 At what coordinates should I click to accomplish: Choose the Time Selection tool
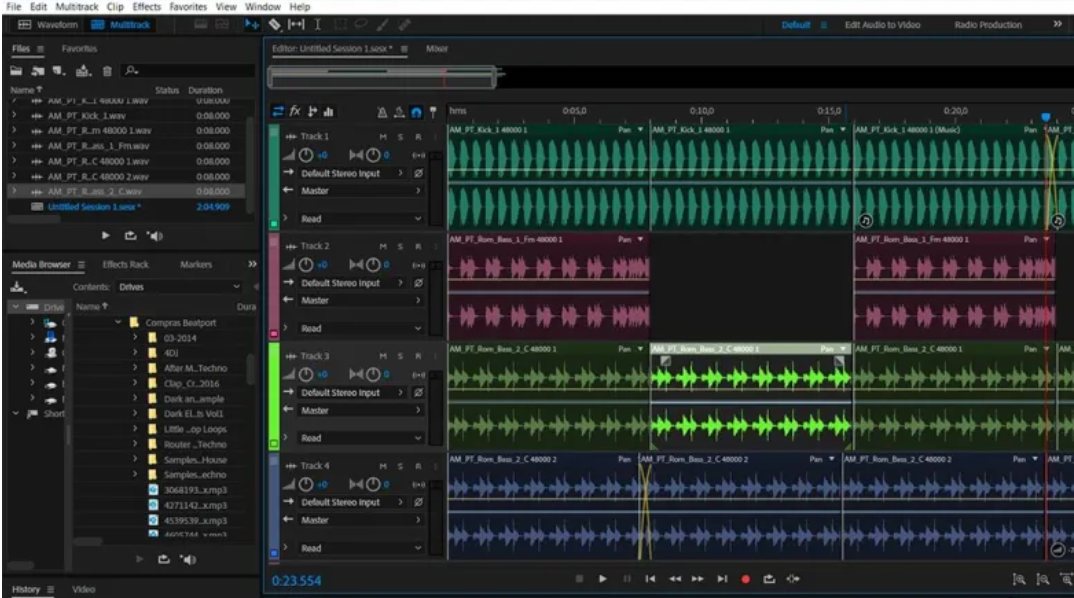[318, 24]
